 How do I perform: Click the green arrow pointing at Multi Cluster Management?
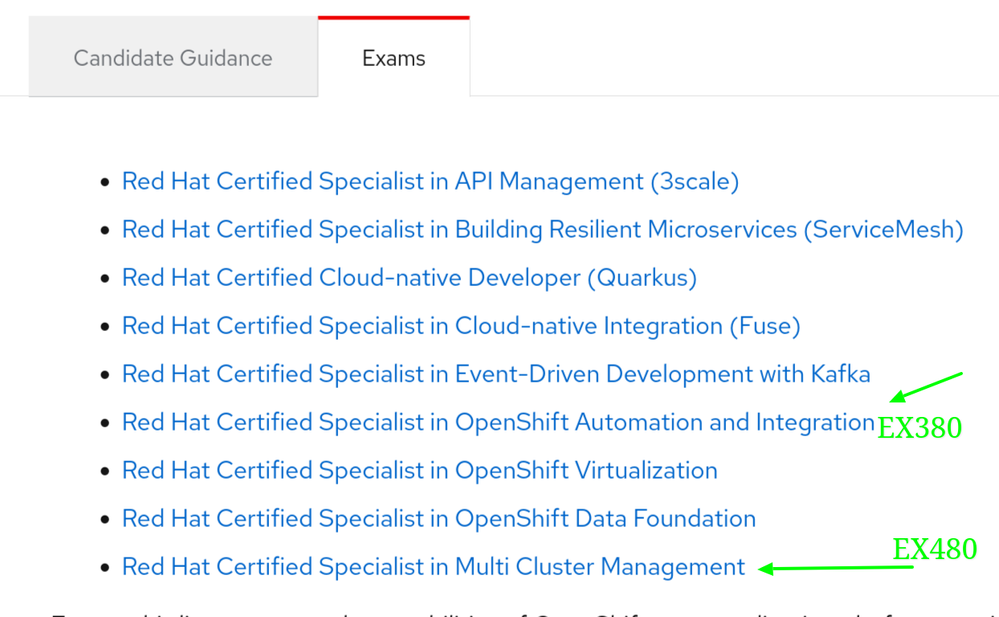pos(835,569)
